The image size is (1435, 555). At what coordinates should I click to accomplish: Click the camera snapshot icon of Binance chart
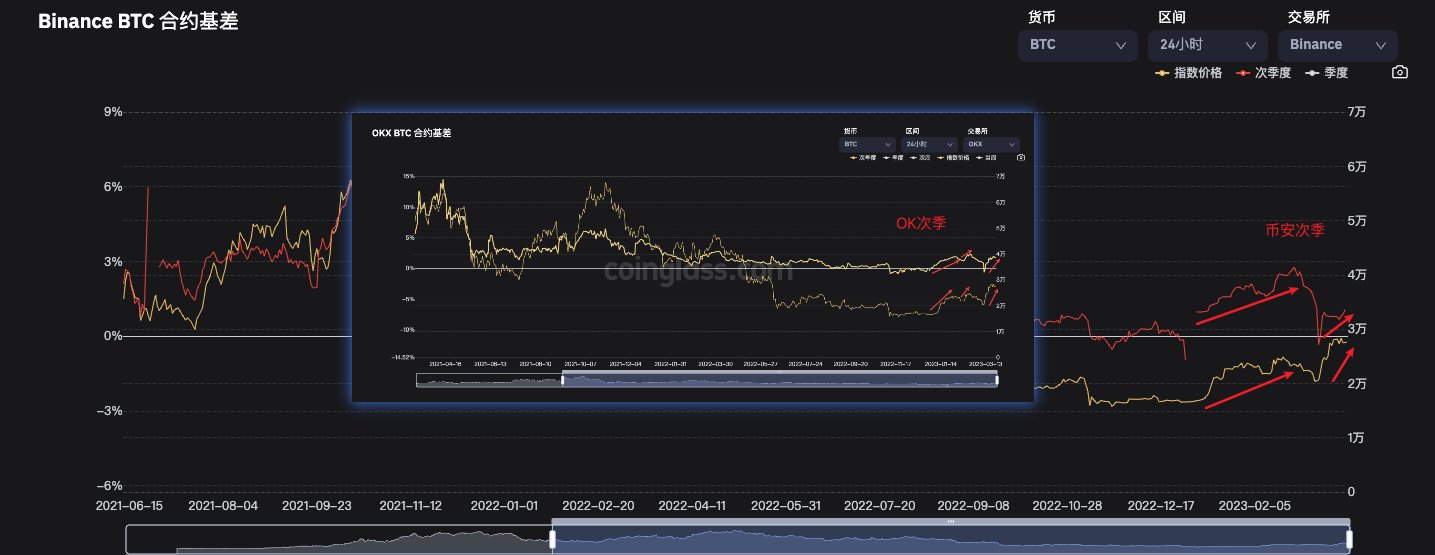point(1400,72)
